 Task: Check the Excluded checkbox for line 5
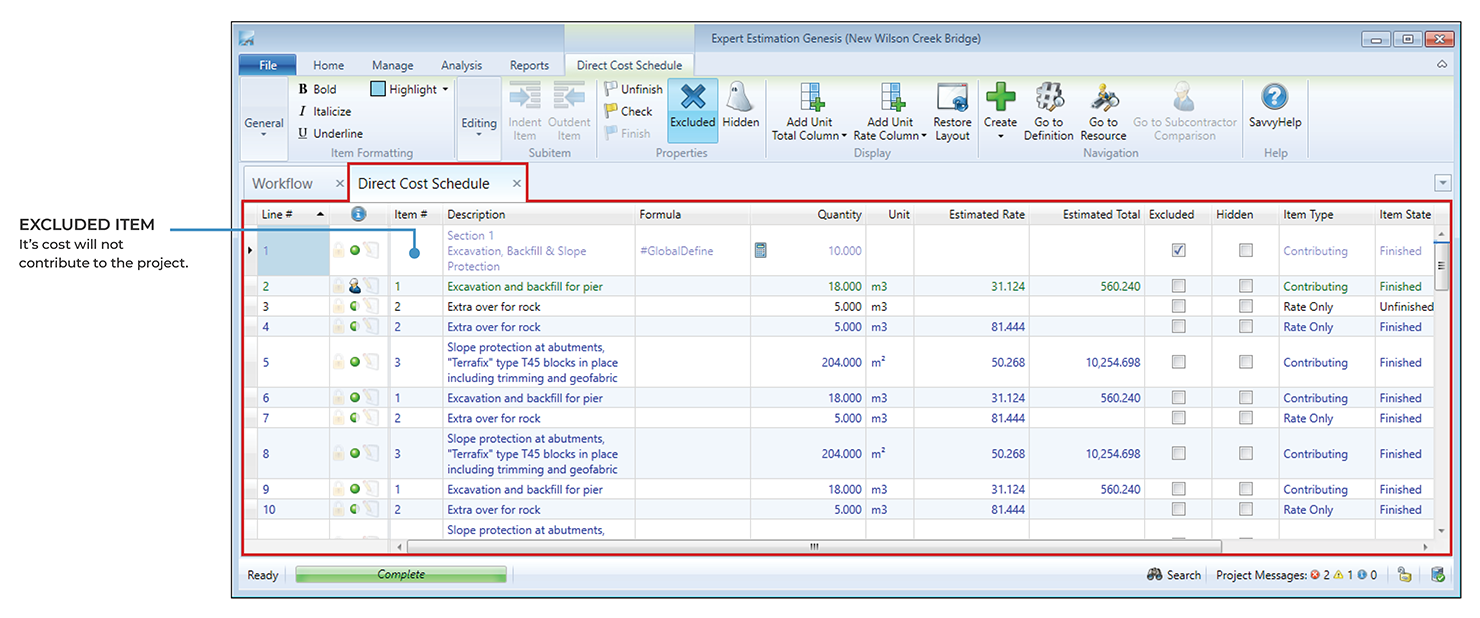click(x=1178, y=363)
